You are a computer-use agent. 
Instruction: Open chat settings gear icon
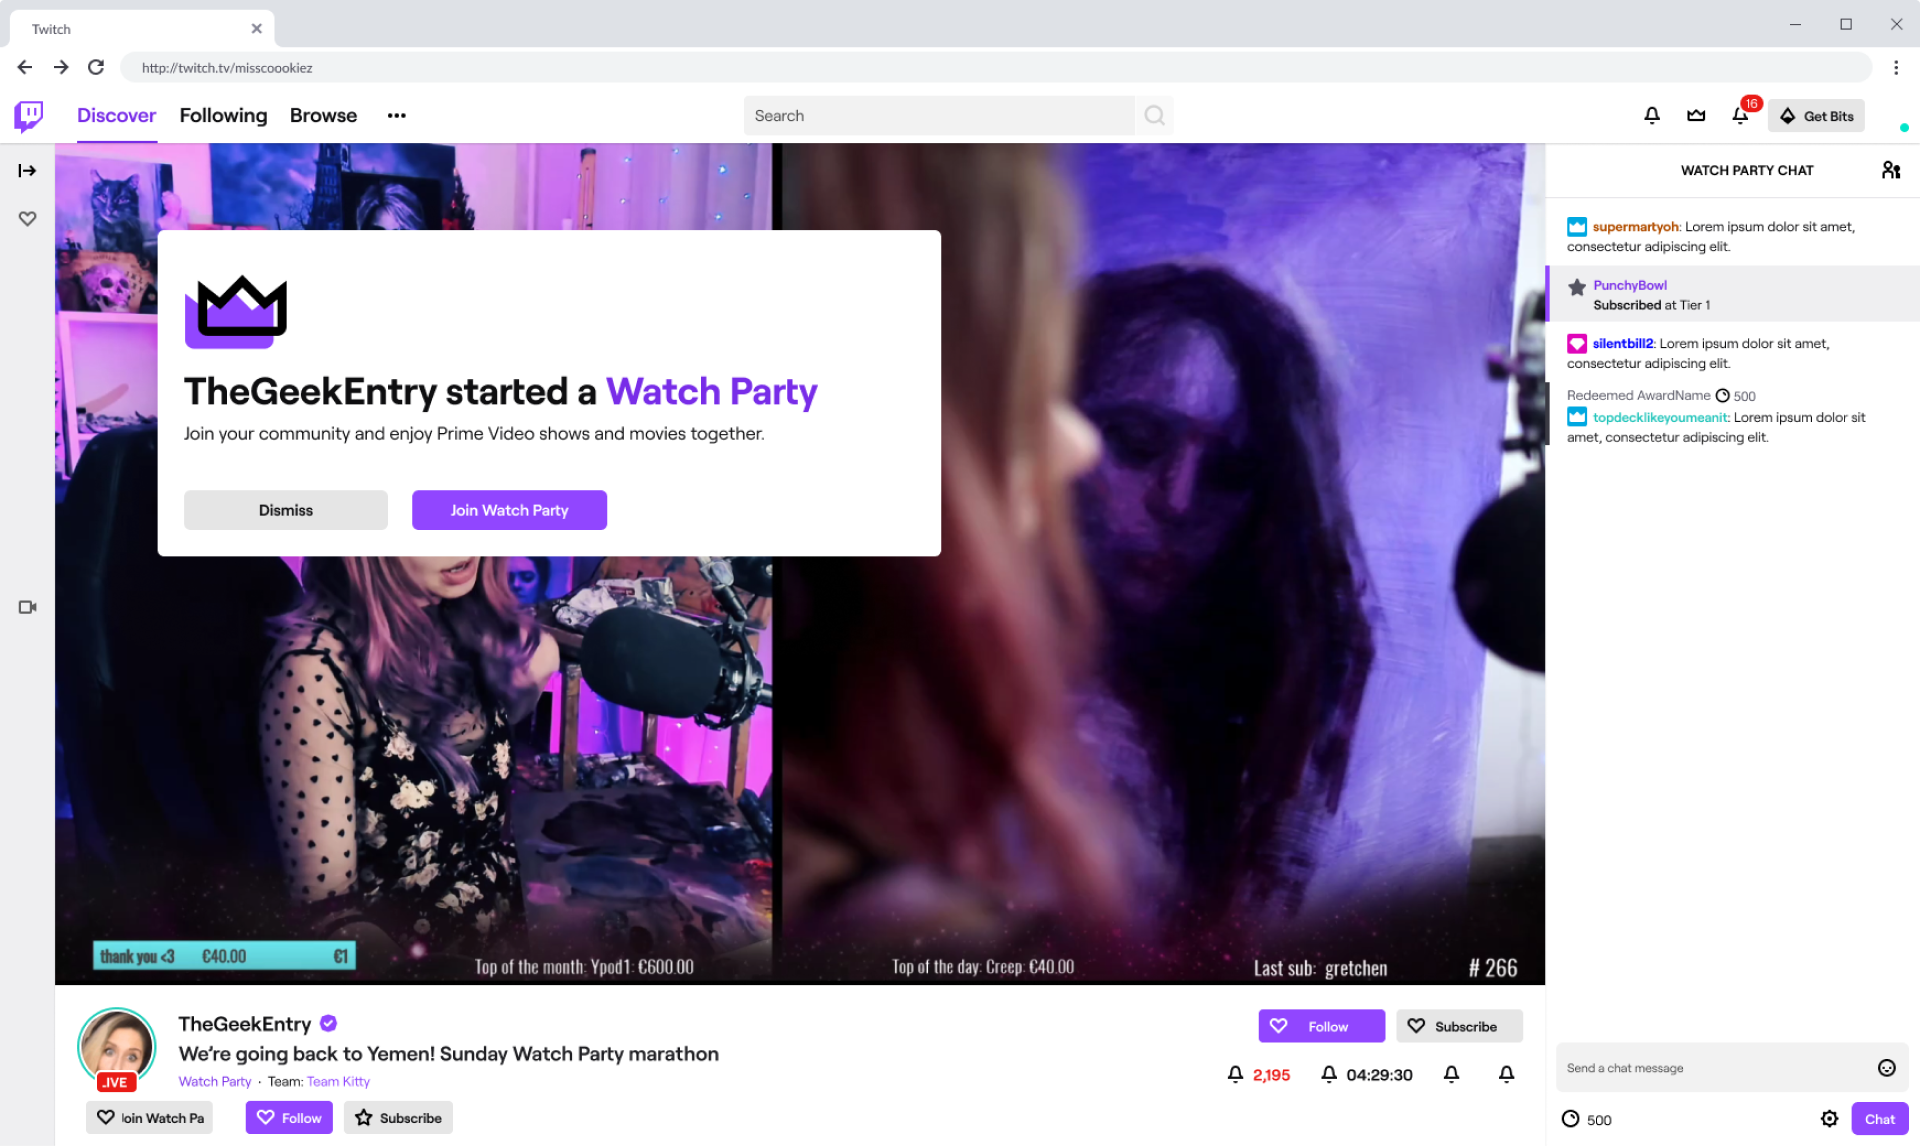coord(1829,1119)
